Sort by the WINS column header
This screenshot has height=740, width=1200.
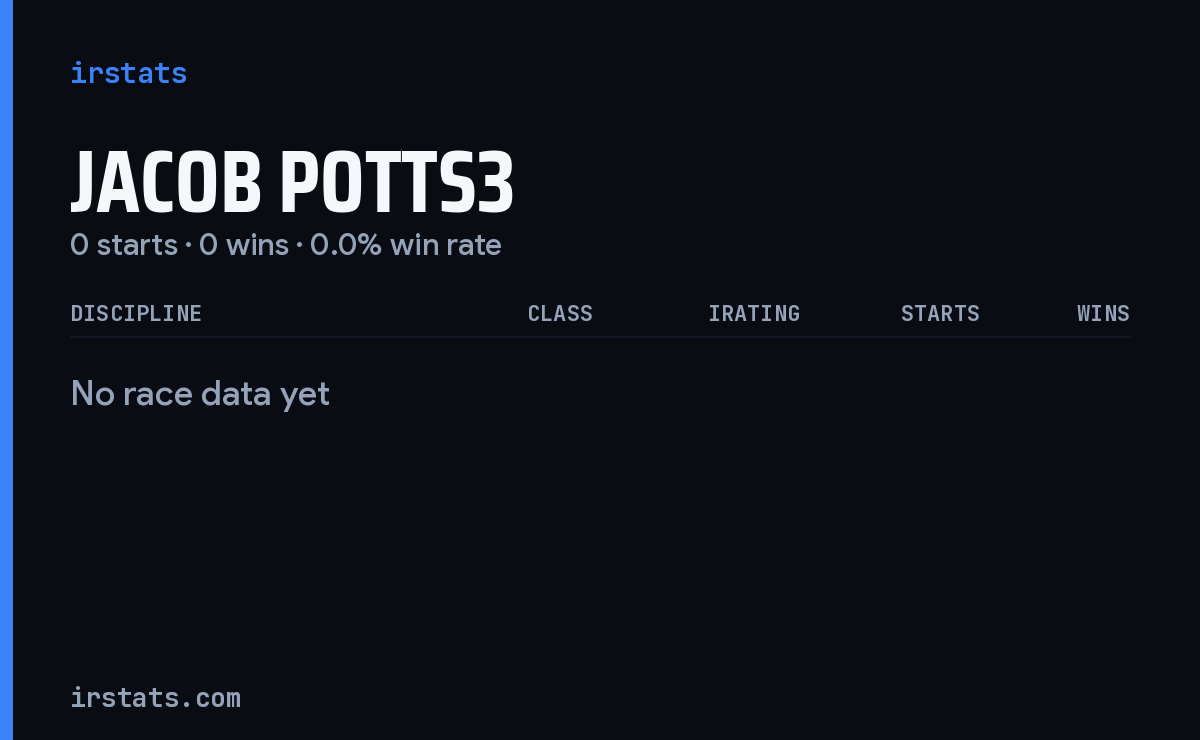point(1103,313)
